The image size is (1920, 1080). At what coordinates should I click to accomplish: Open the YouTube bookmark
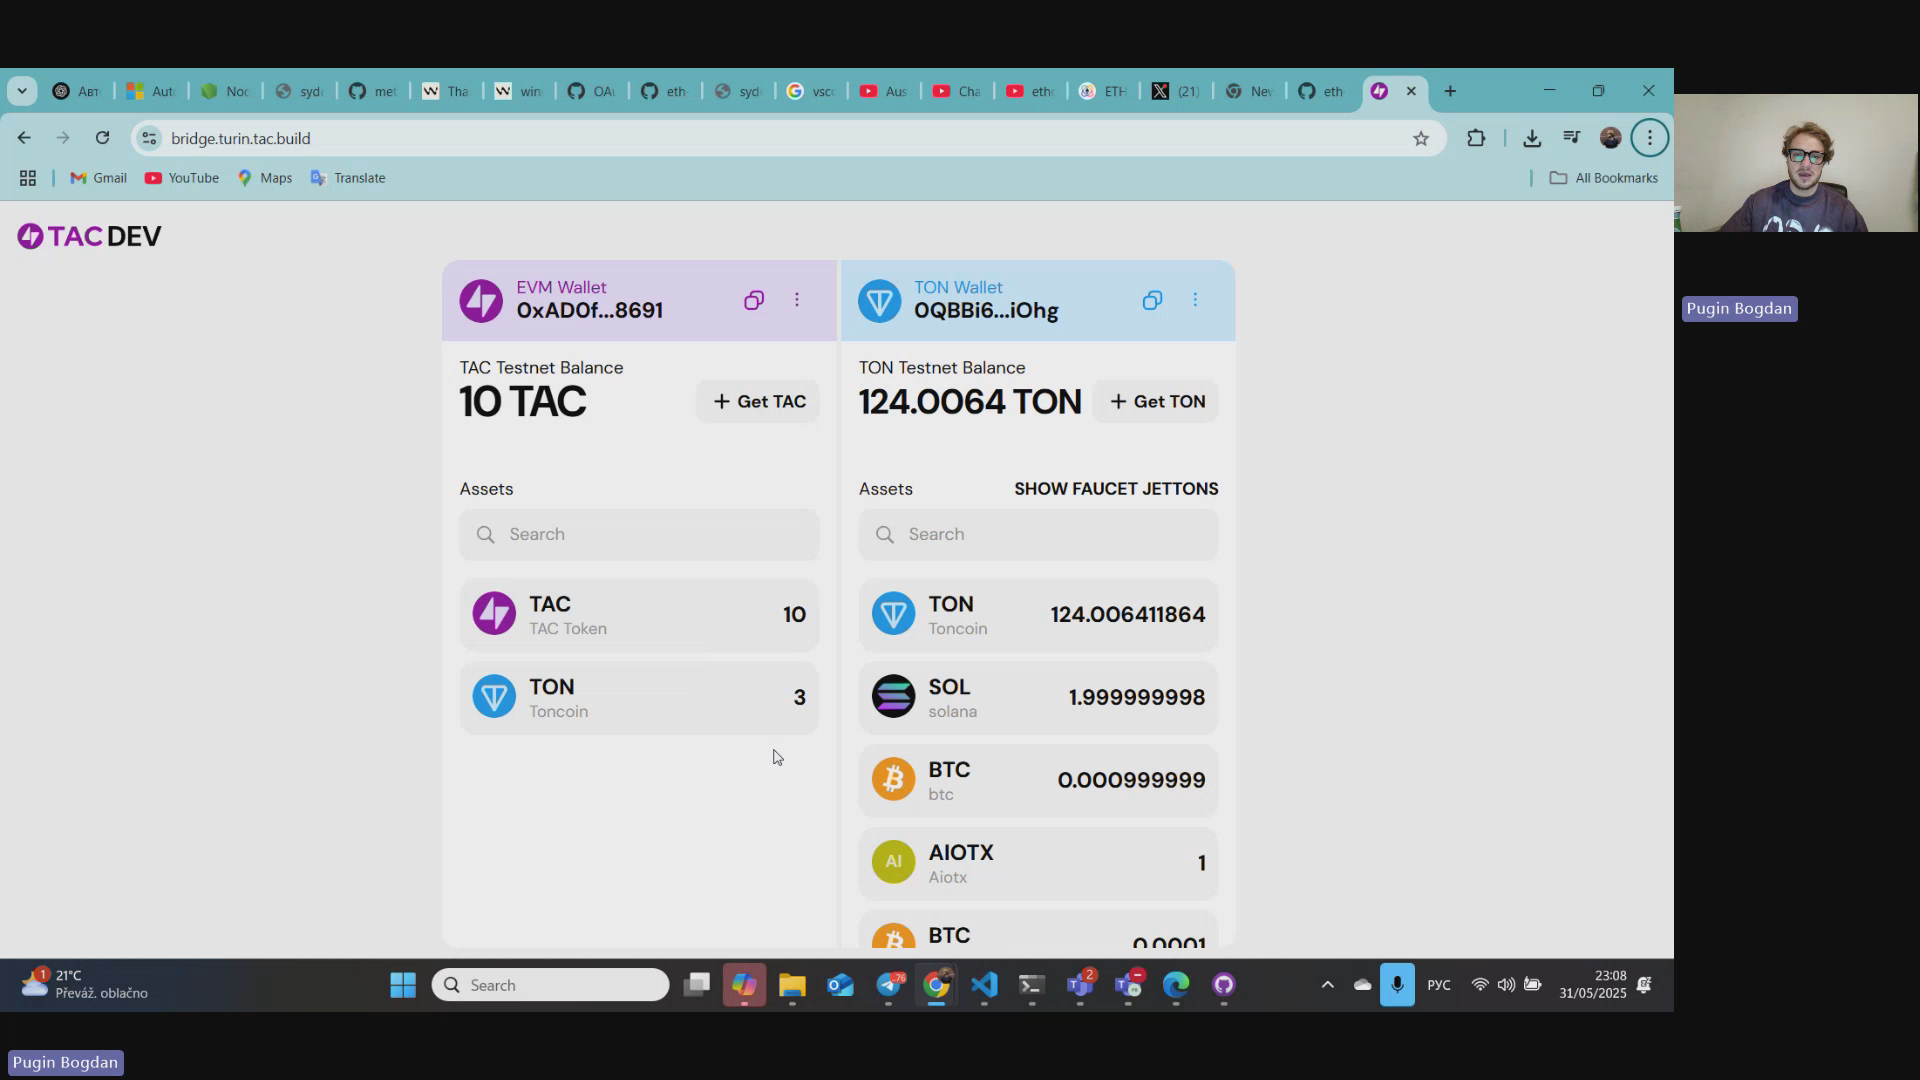pyautogui.click(x=181, y=178)
